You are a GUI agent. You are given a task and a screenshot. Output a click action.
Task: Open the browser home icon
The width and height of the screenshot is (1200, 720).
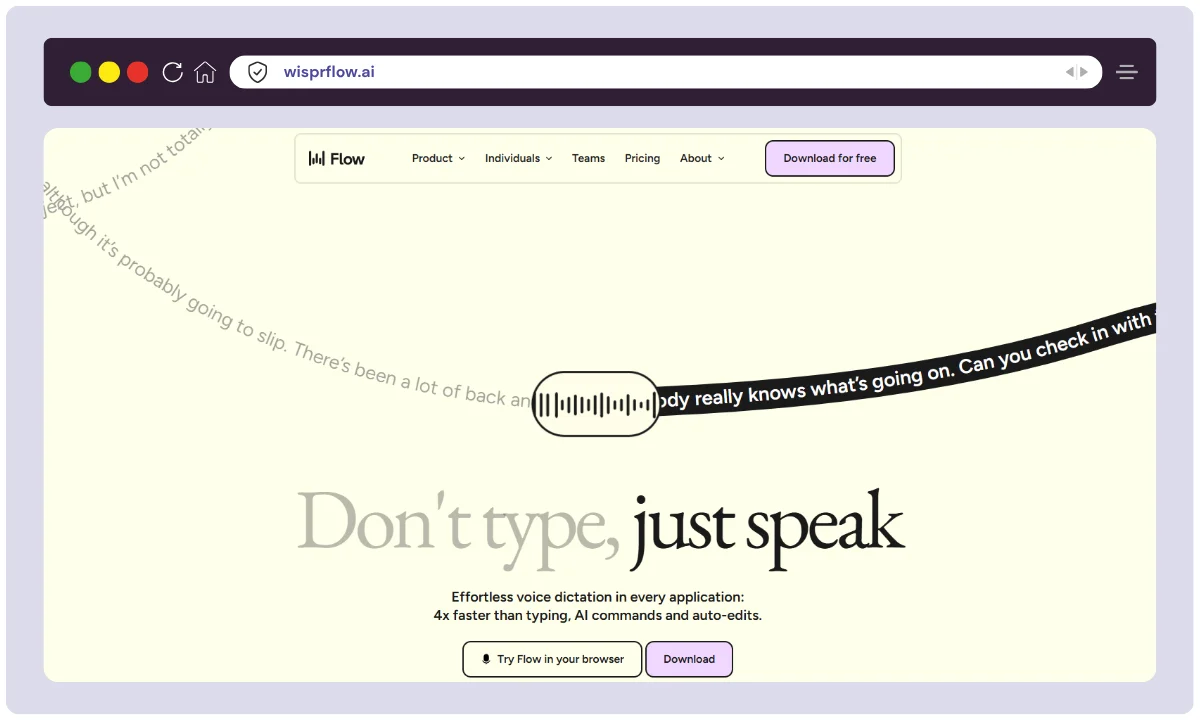pyautogui.click(x=205, y=72)
